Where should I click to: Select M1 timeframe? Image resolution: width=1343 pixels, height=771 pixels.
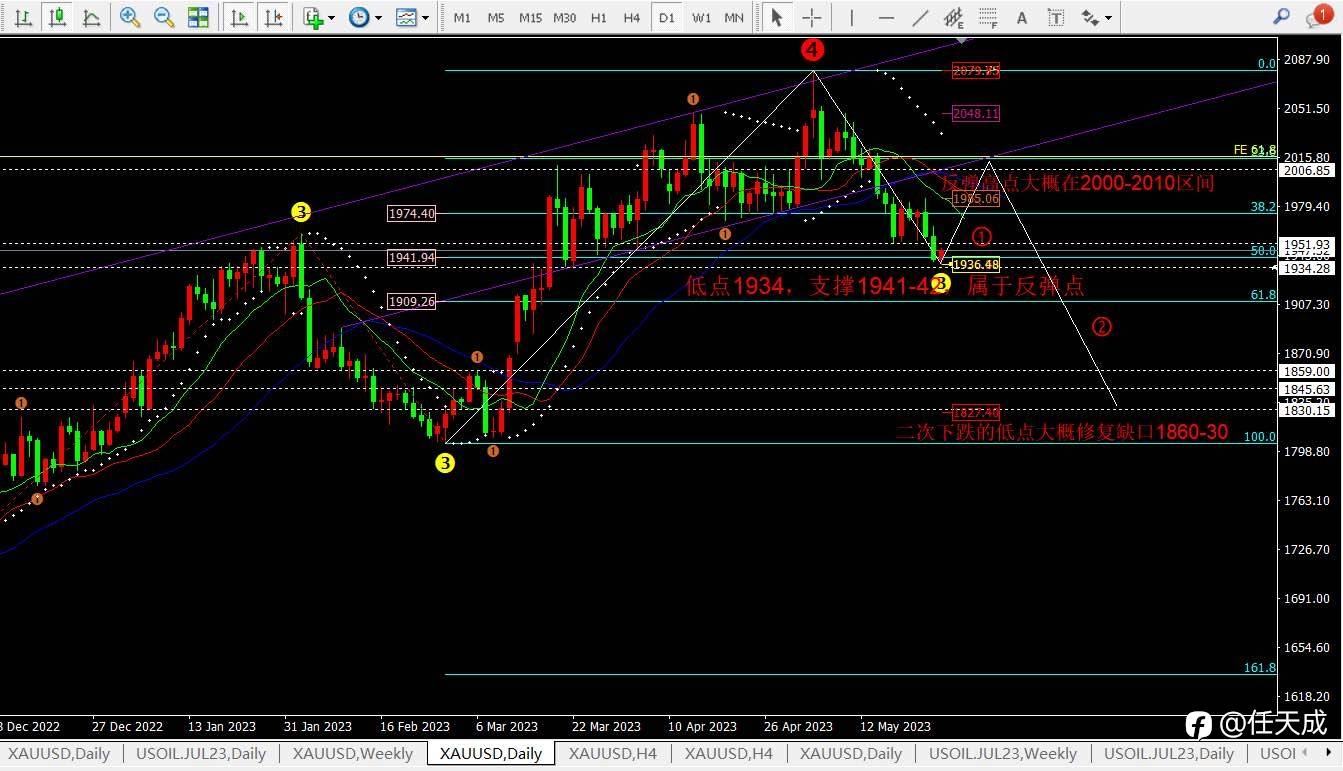[462, 18]
